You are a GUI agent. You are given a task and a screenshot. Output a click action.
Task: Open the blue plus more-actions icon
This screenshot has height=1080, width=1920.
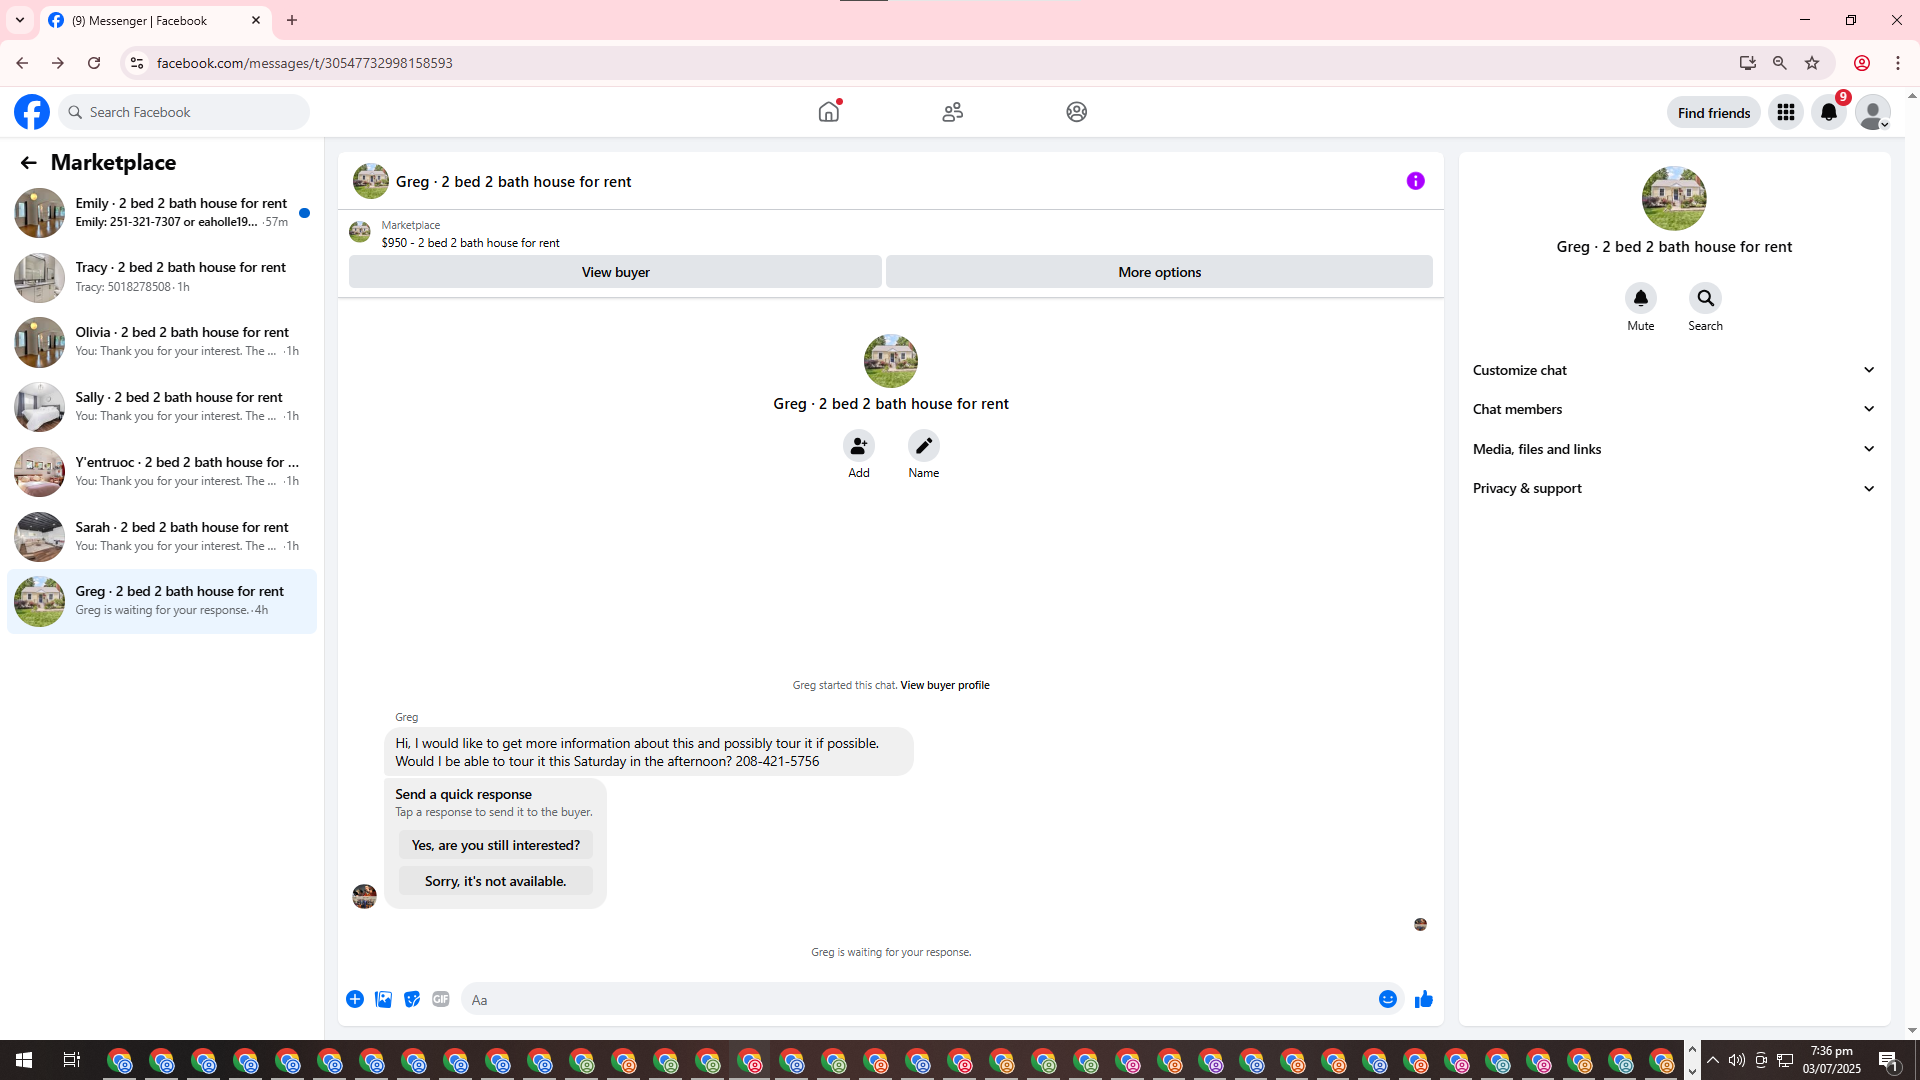355,999
